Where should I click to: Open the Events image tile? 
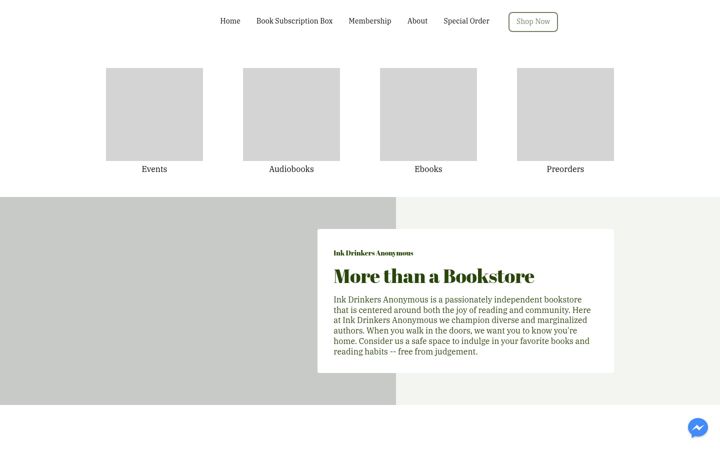(x=154, y=114)
